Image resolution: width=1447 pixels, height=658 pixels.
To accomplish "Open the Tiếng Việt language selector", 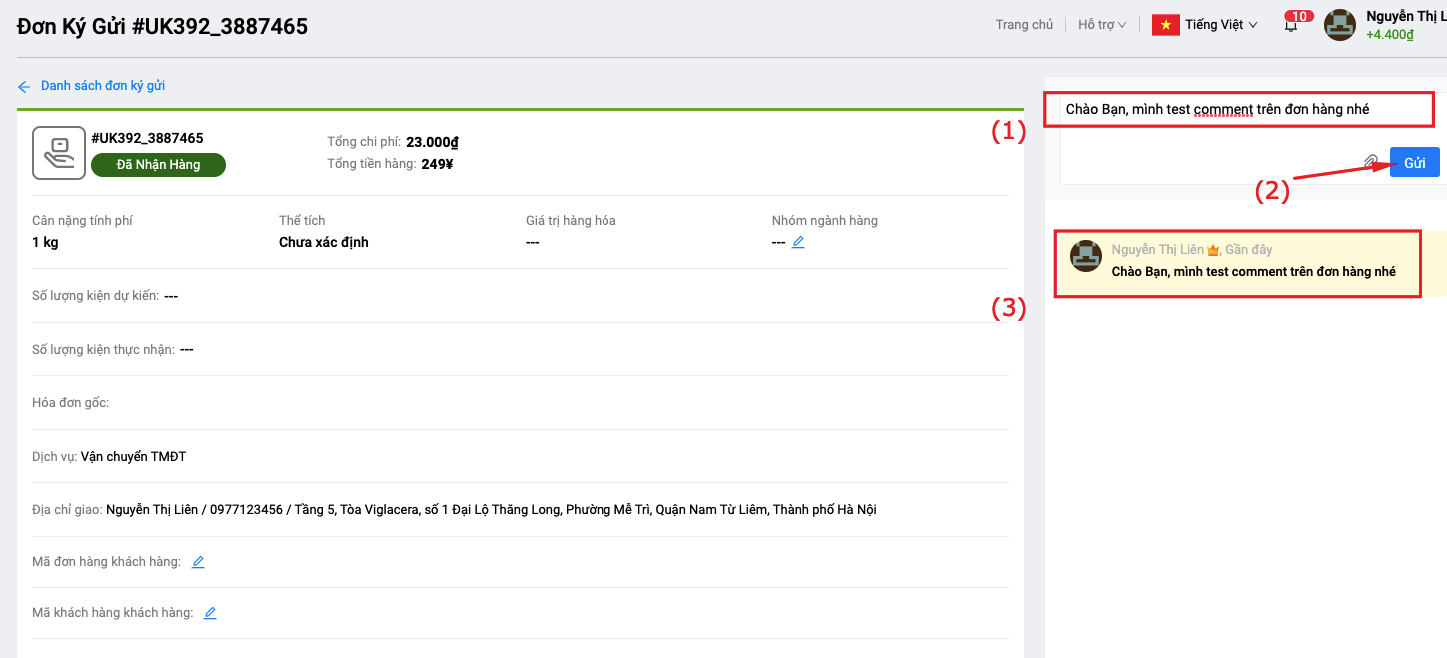I will tap(1220, 25).
